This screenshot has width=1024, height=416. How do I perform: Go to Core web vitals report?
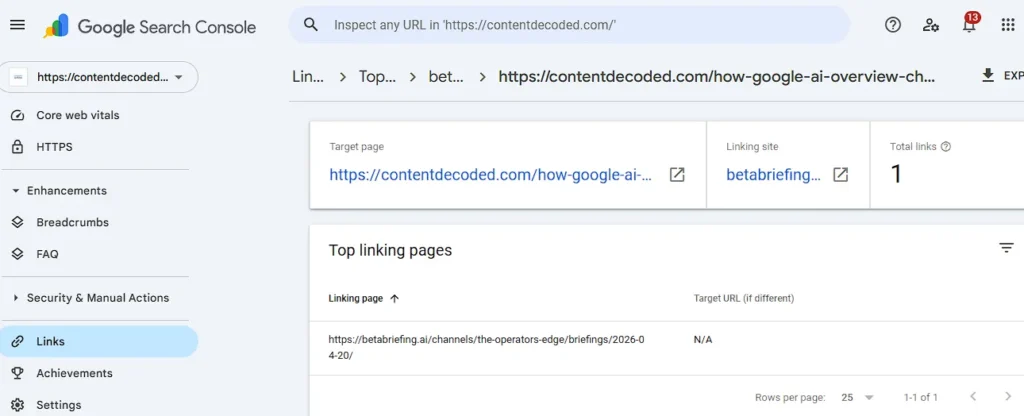coord(78,115)
